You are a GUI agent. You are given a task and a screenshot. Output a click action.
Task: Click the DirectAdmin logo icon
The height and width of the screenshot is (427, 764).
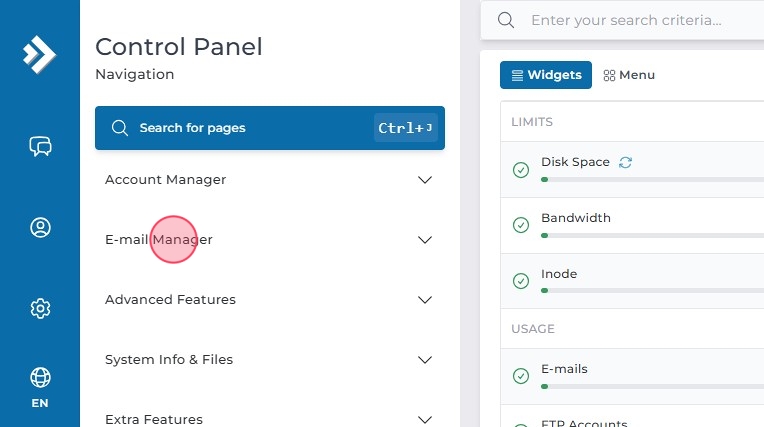click(40, 54)
